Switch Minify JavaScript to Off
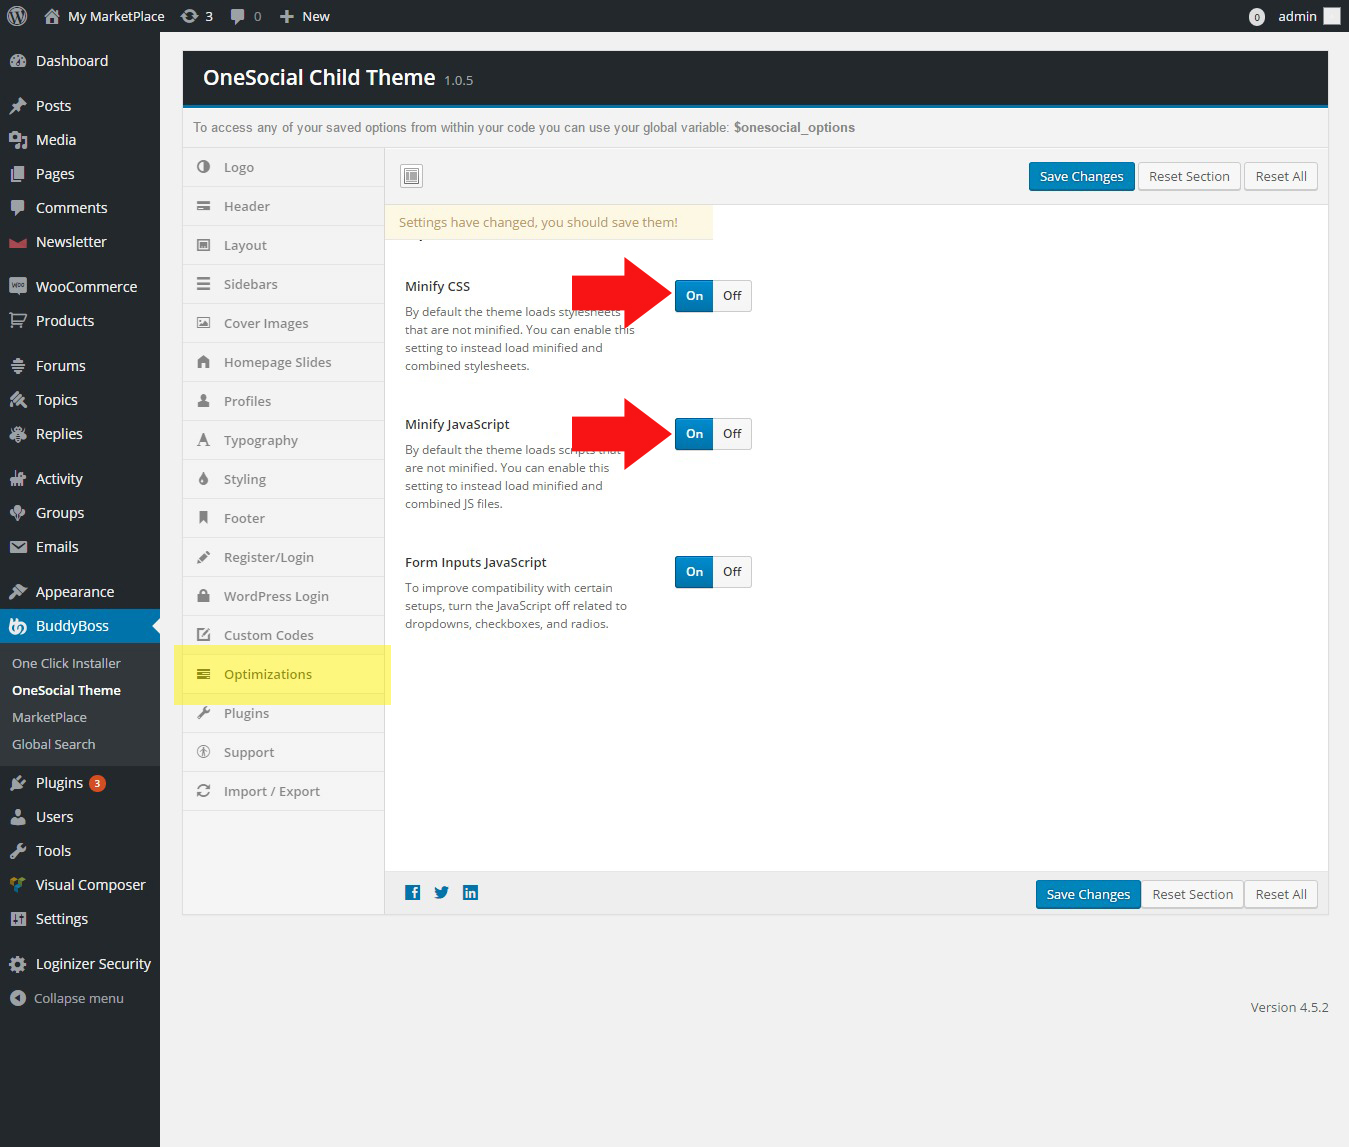 tap(732, 434)
